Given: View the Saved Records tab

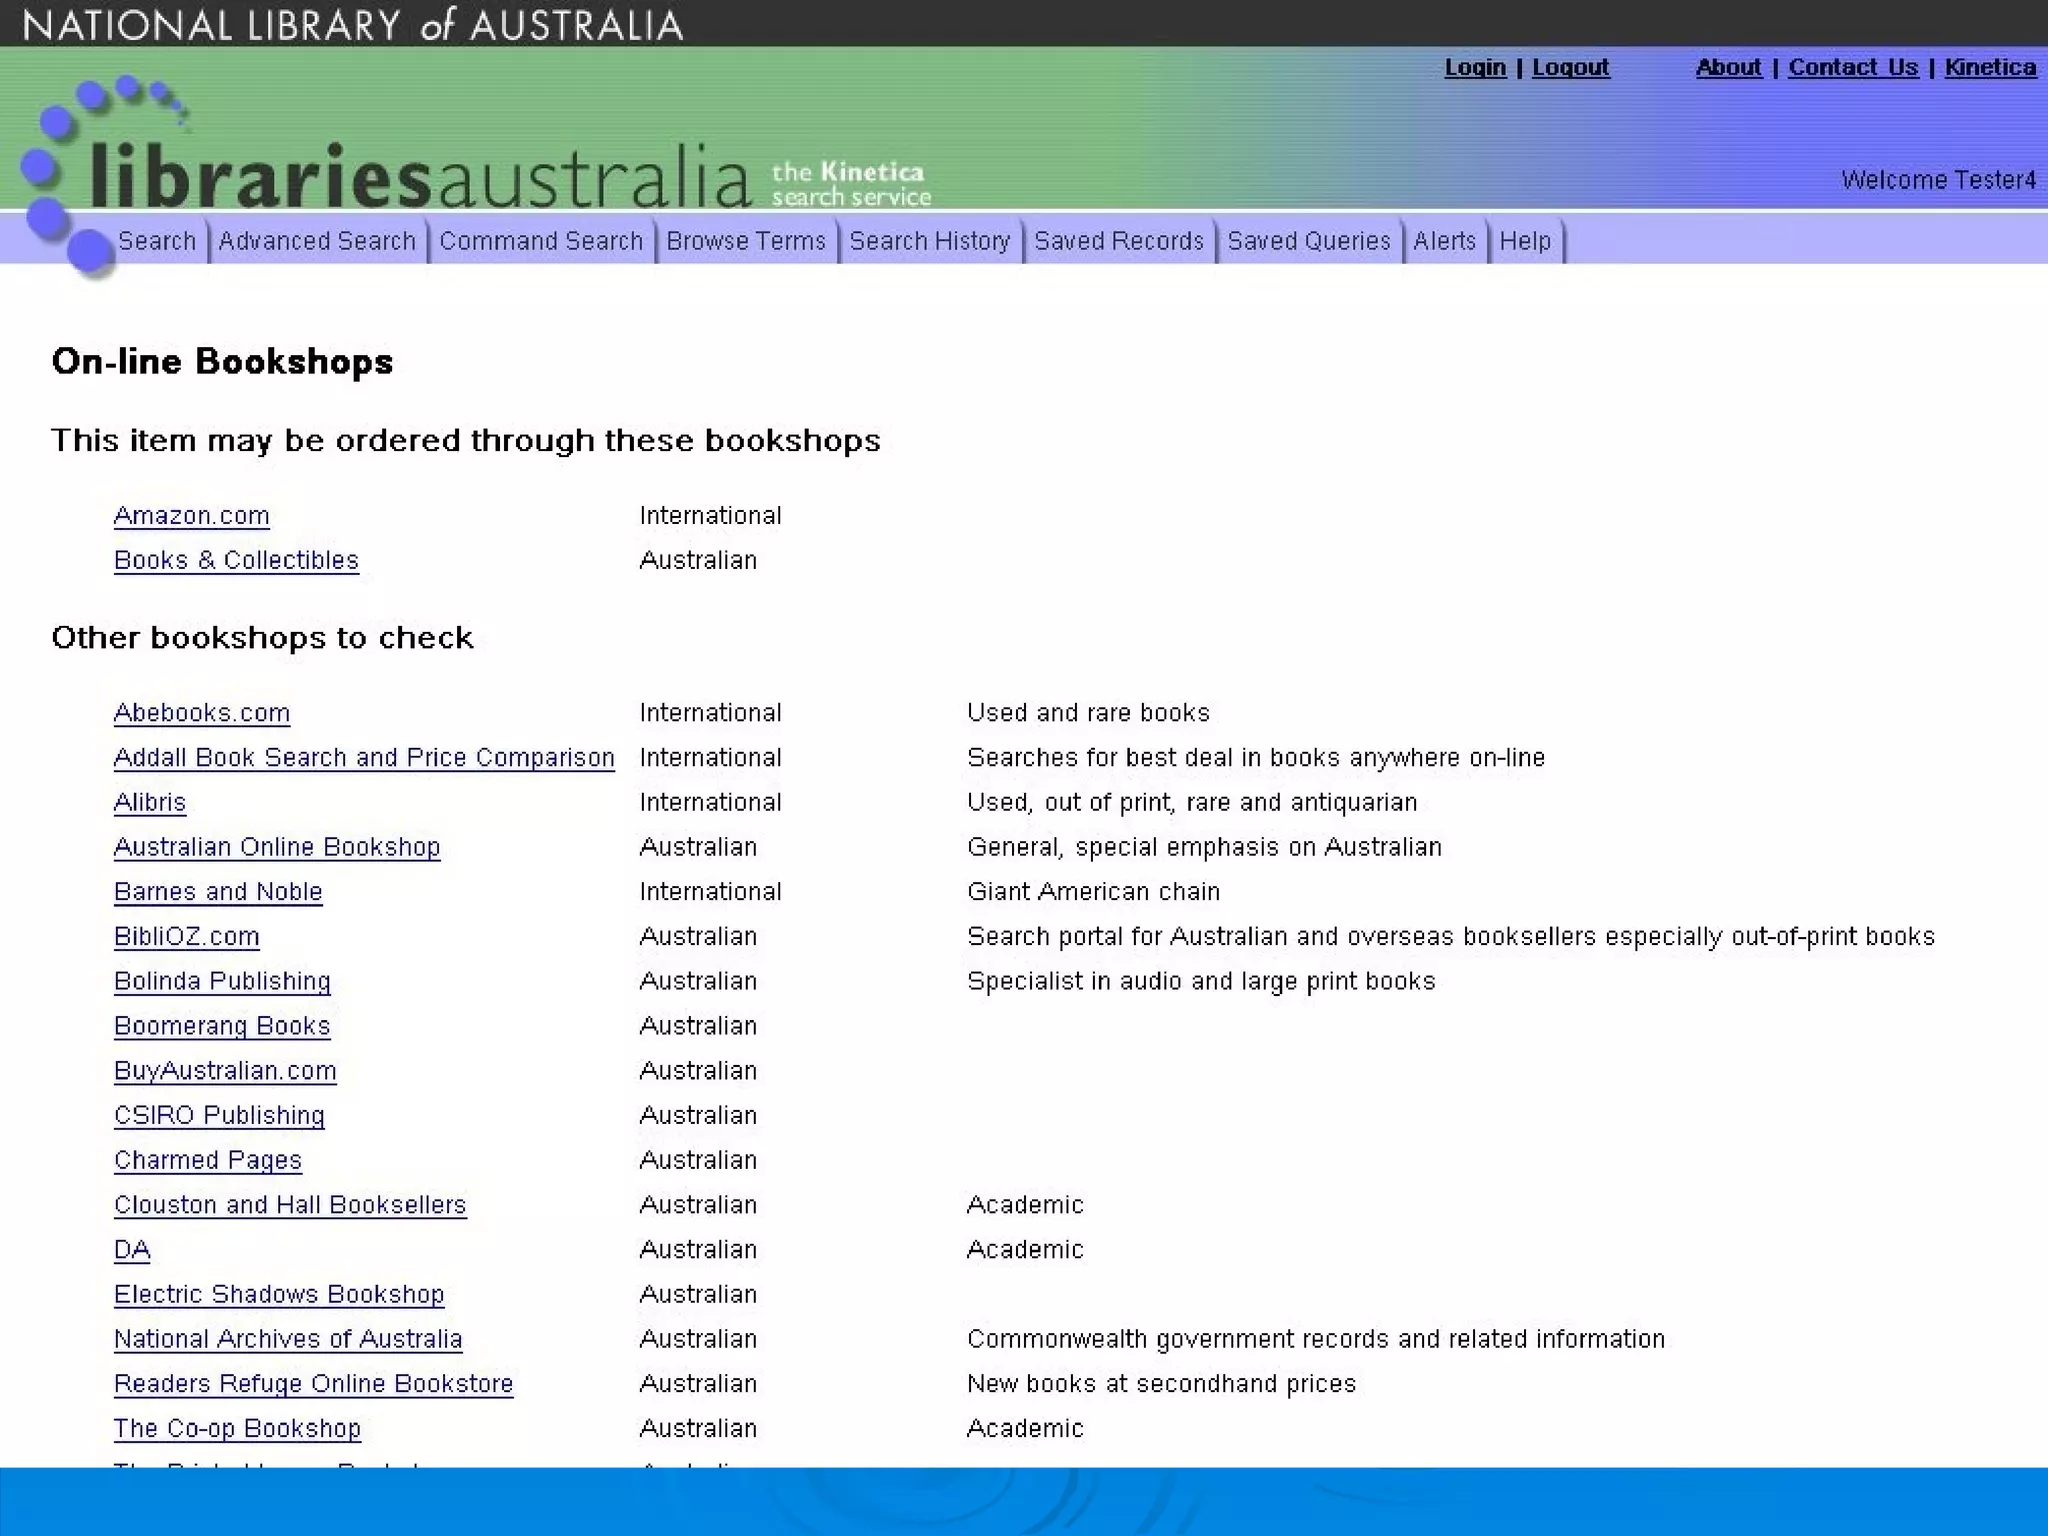Looking at the screenshot, I should point(1119,241).
